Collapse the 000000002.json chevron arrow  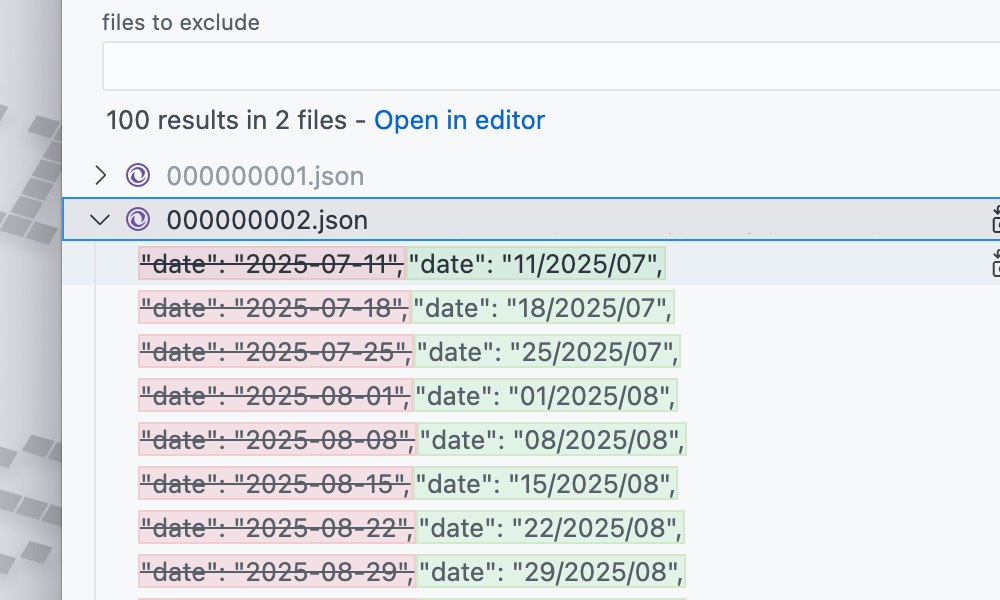99,219
